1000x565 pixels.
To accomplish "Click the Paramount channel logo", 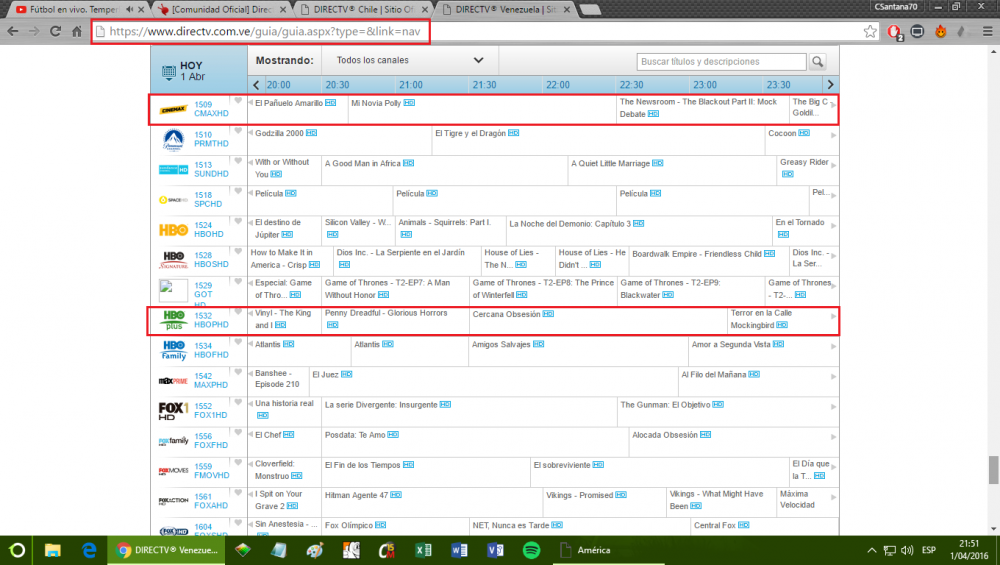I will (173, 140).
